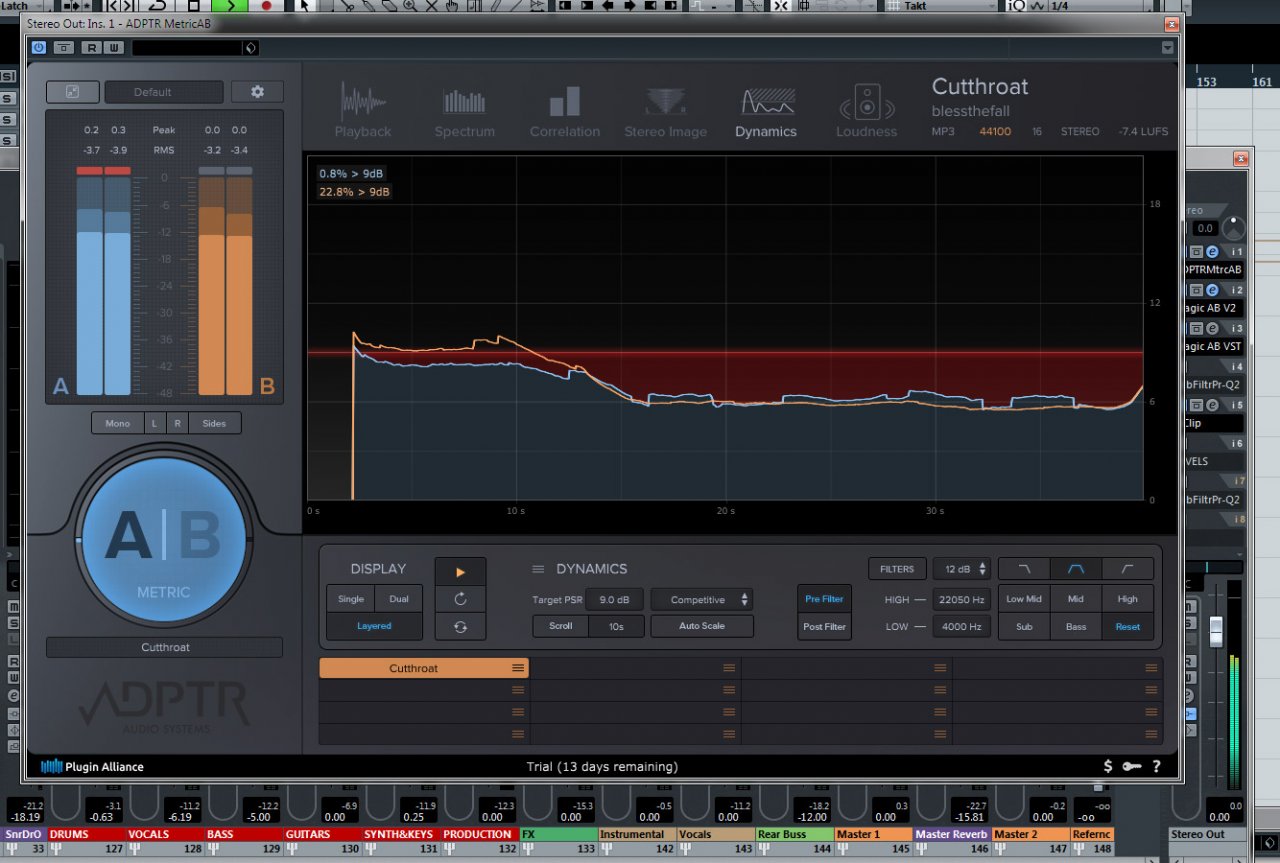1280x863 pixels.
Task: Select the Cutthroat reference track slot
Action: [x=424, y=668]
